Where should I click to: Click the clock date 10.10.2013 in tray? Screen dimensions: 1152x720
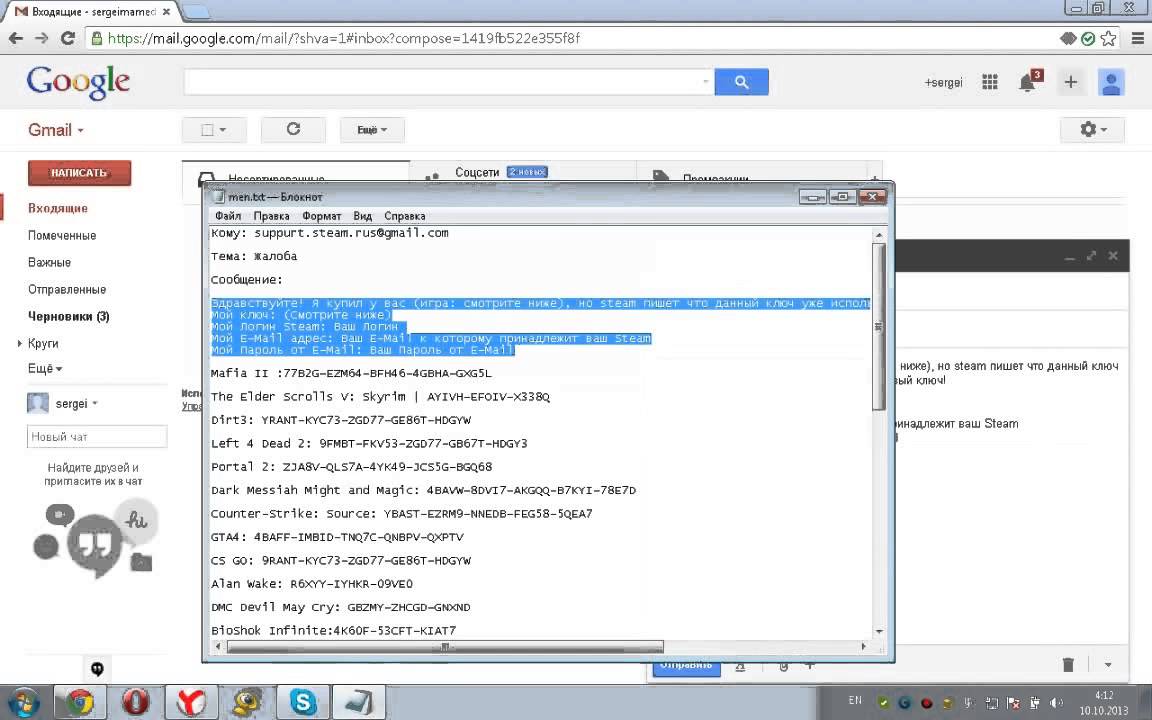click(x=1104, y=710)
